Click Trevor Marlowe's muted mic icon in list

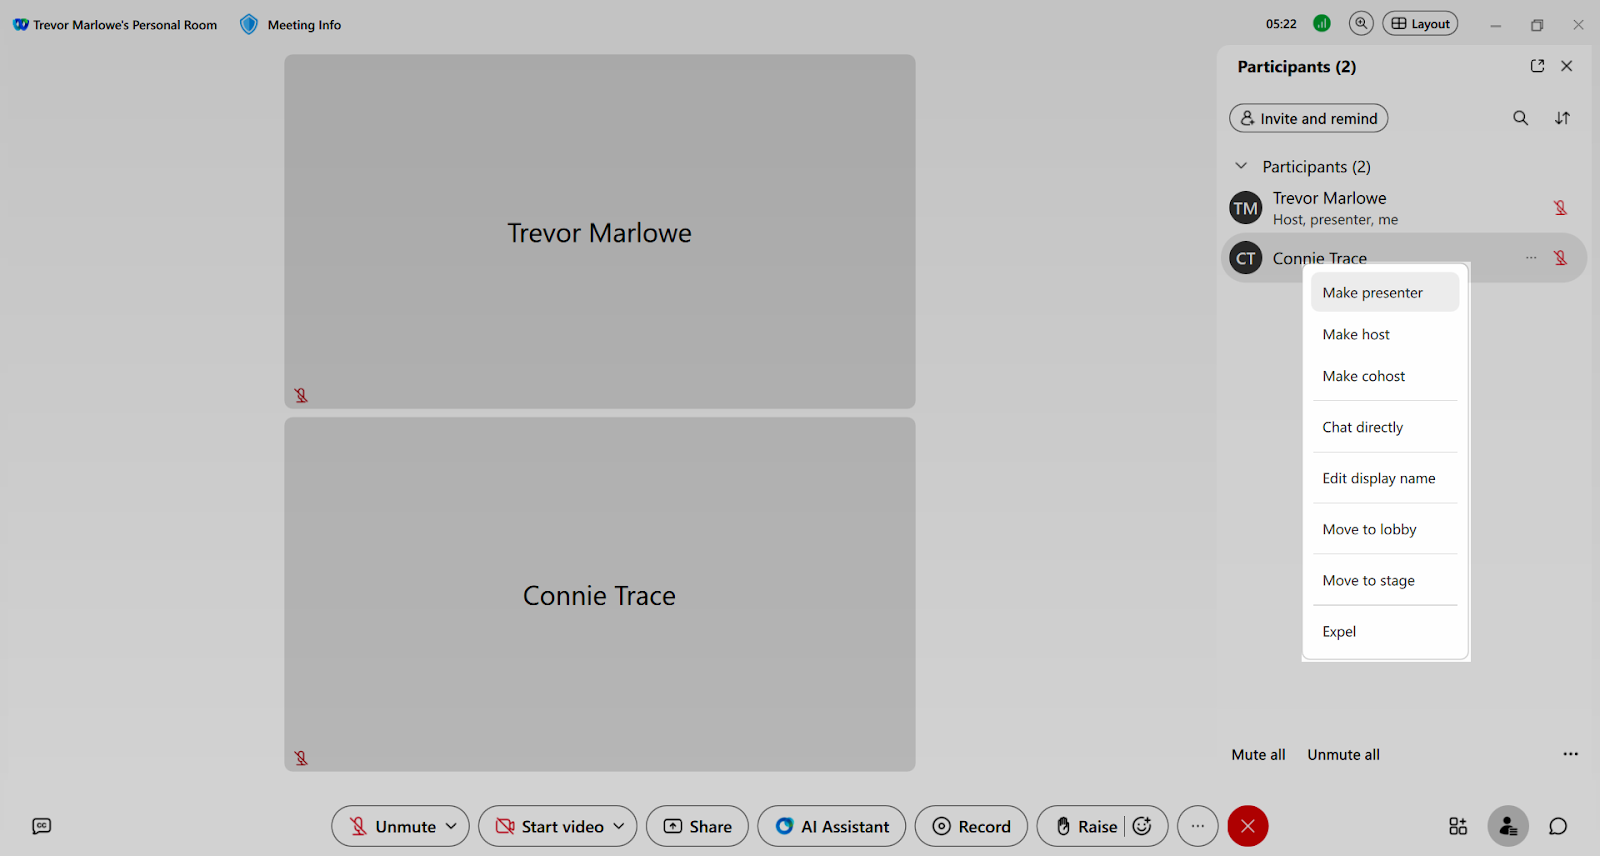click(x=1560, y=208)
